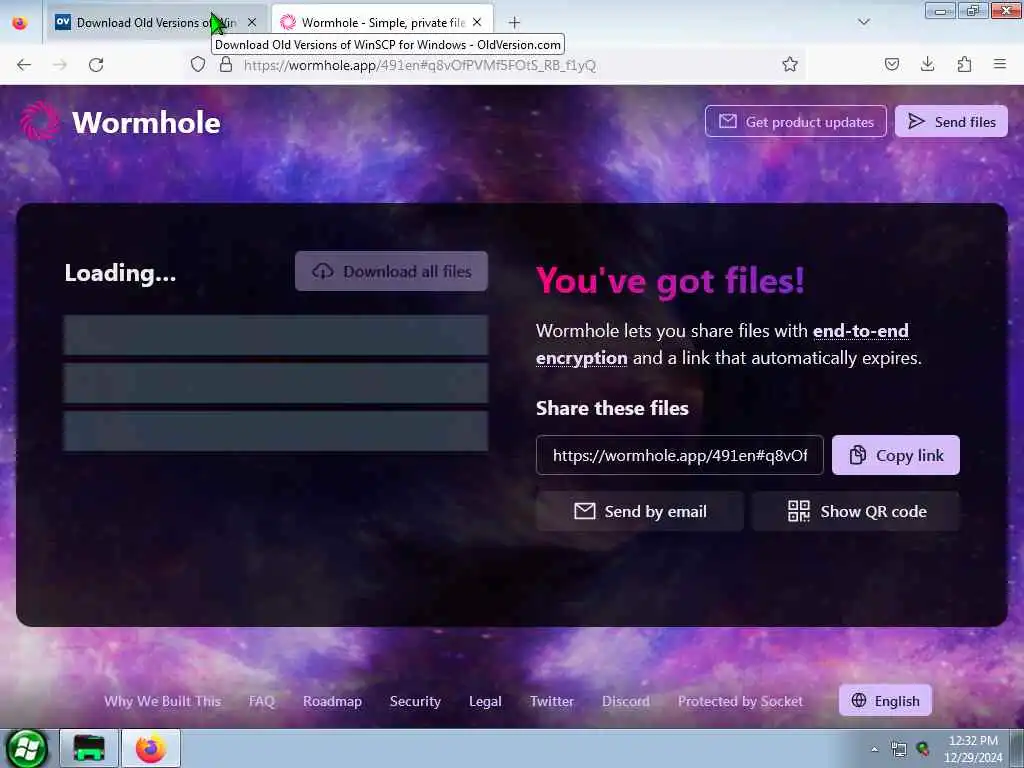This screenshot has width=1024, height=768.
Task: Bookmark this page with the star icon
Action: [790, 64]
